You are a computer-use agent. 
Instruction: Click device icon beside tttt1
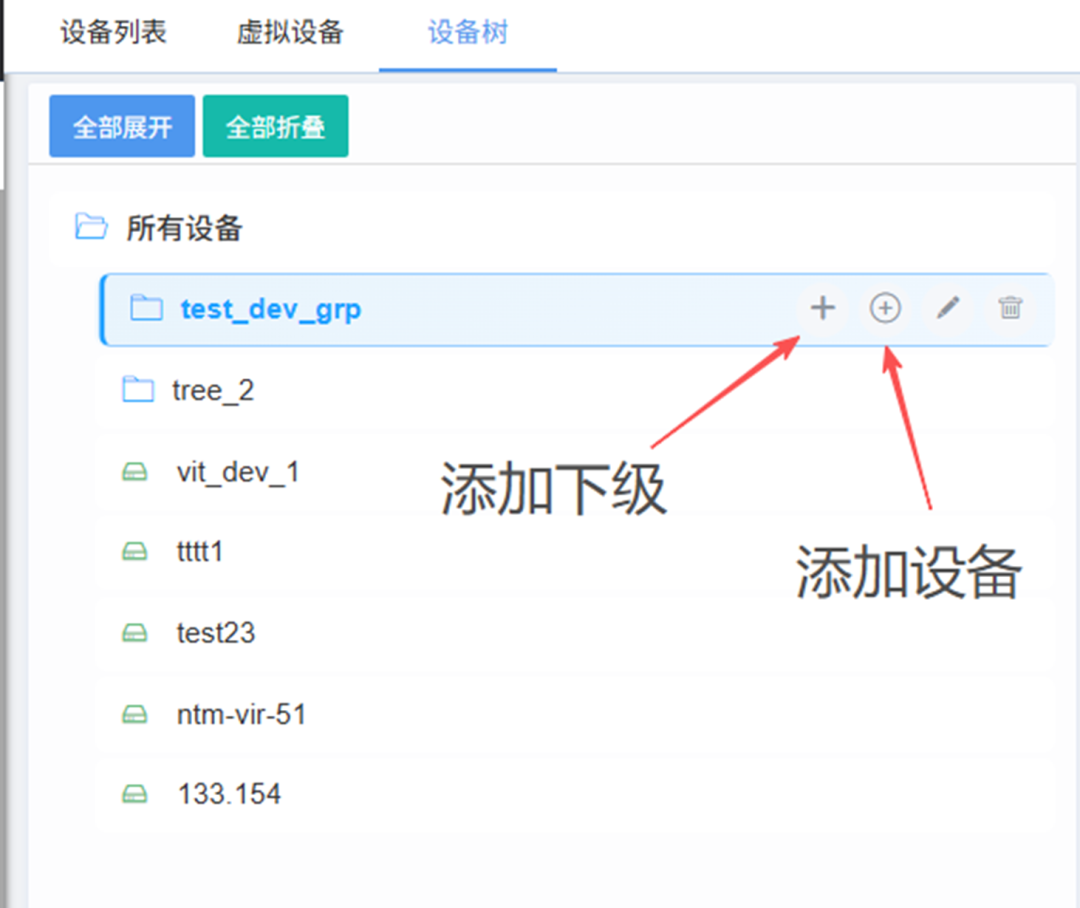(134, 552)
